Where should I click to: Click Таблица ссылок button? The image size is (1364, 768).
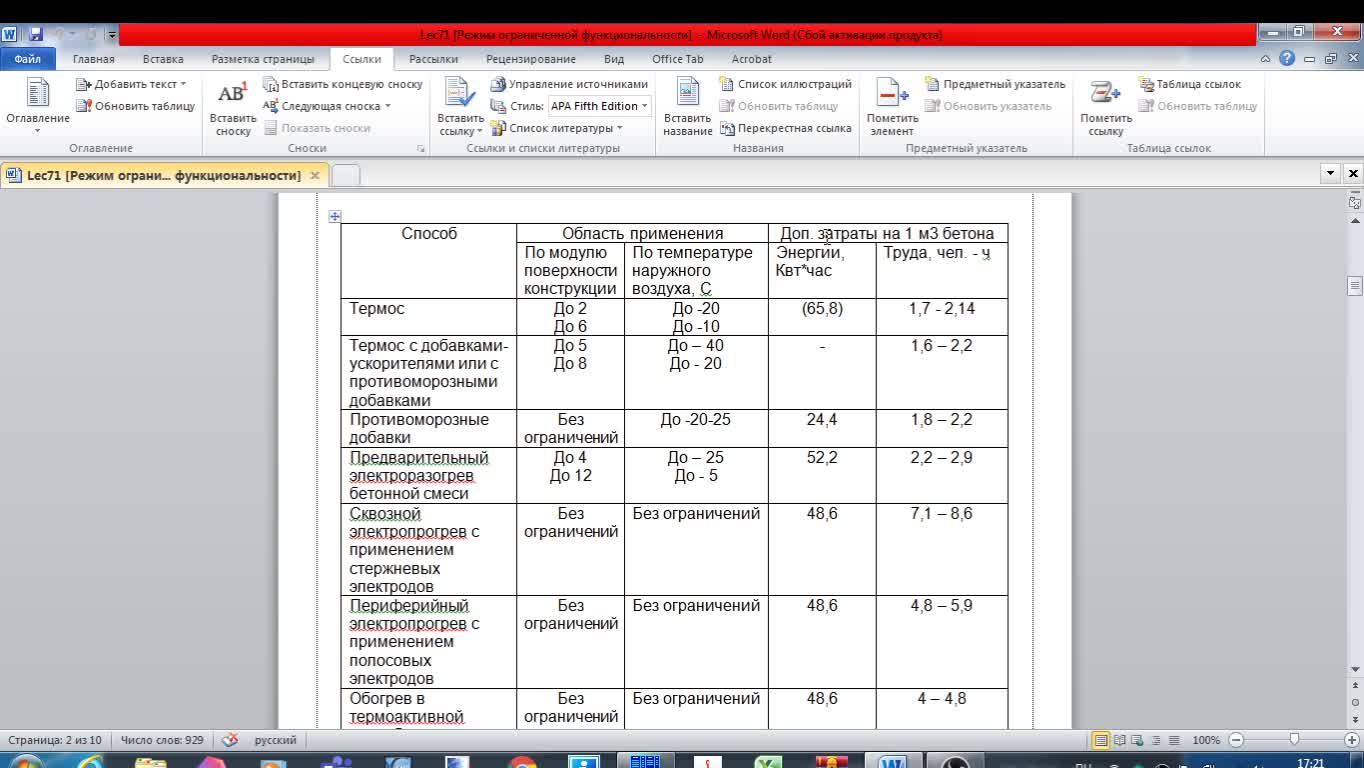[1189, 84]
